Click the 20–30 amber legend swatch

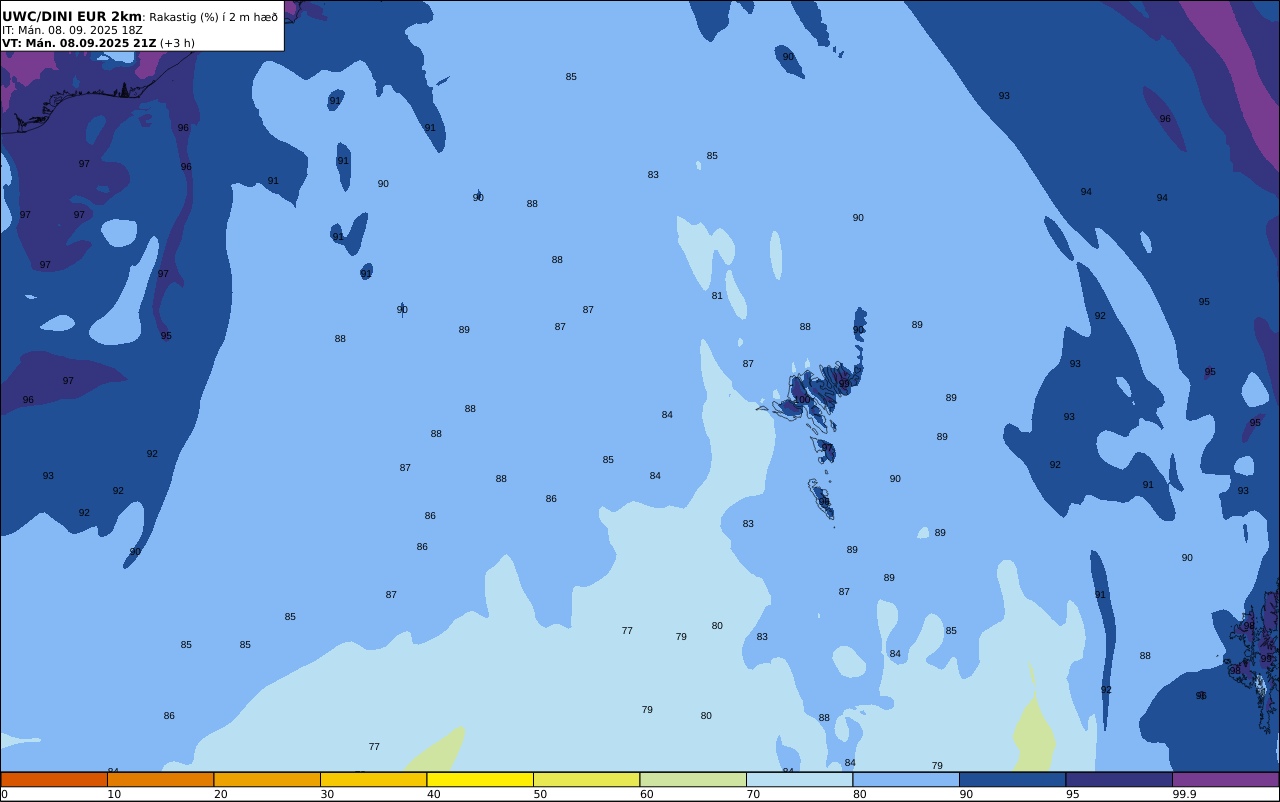[267, 779]
